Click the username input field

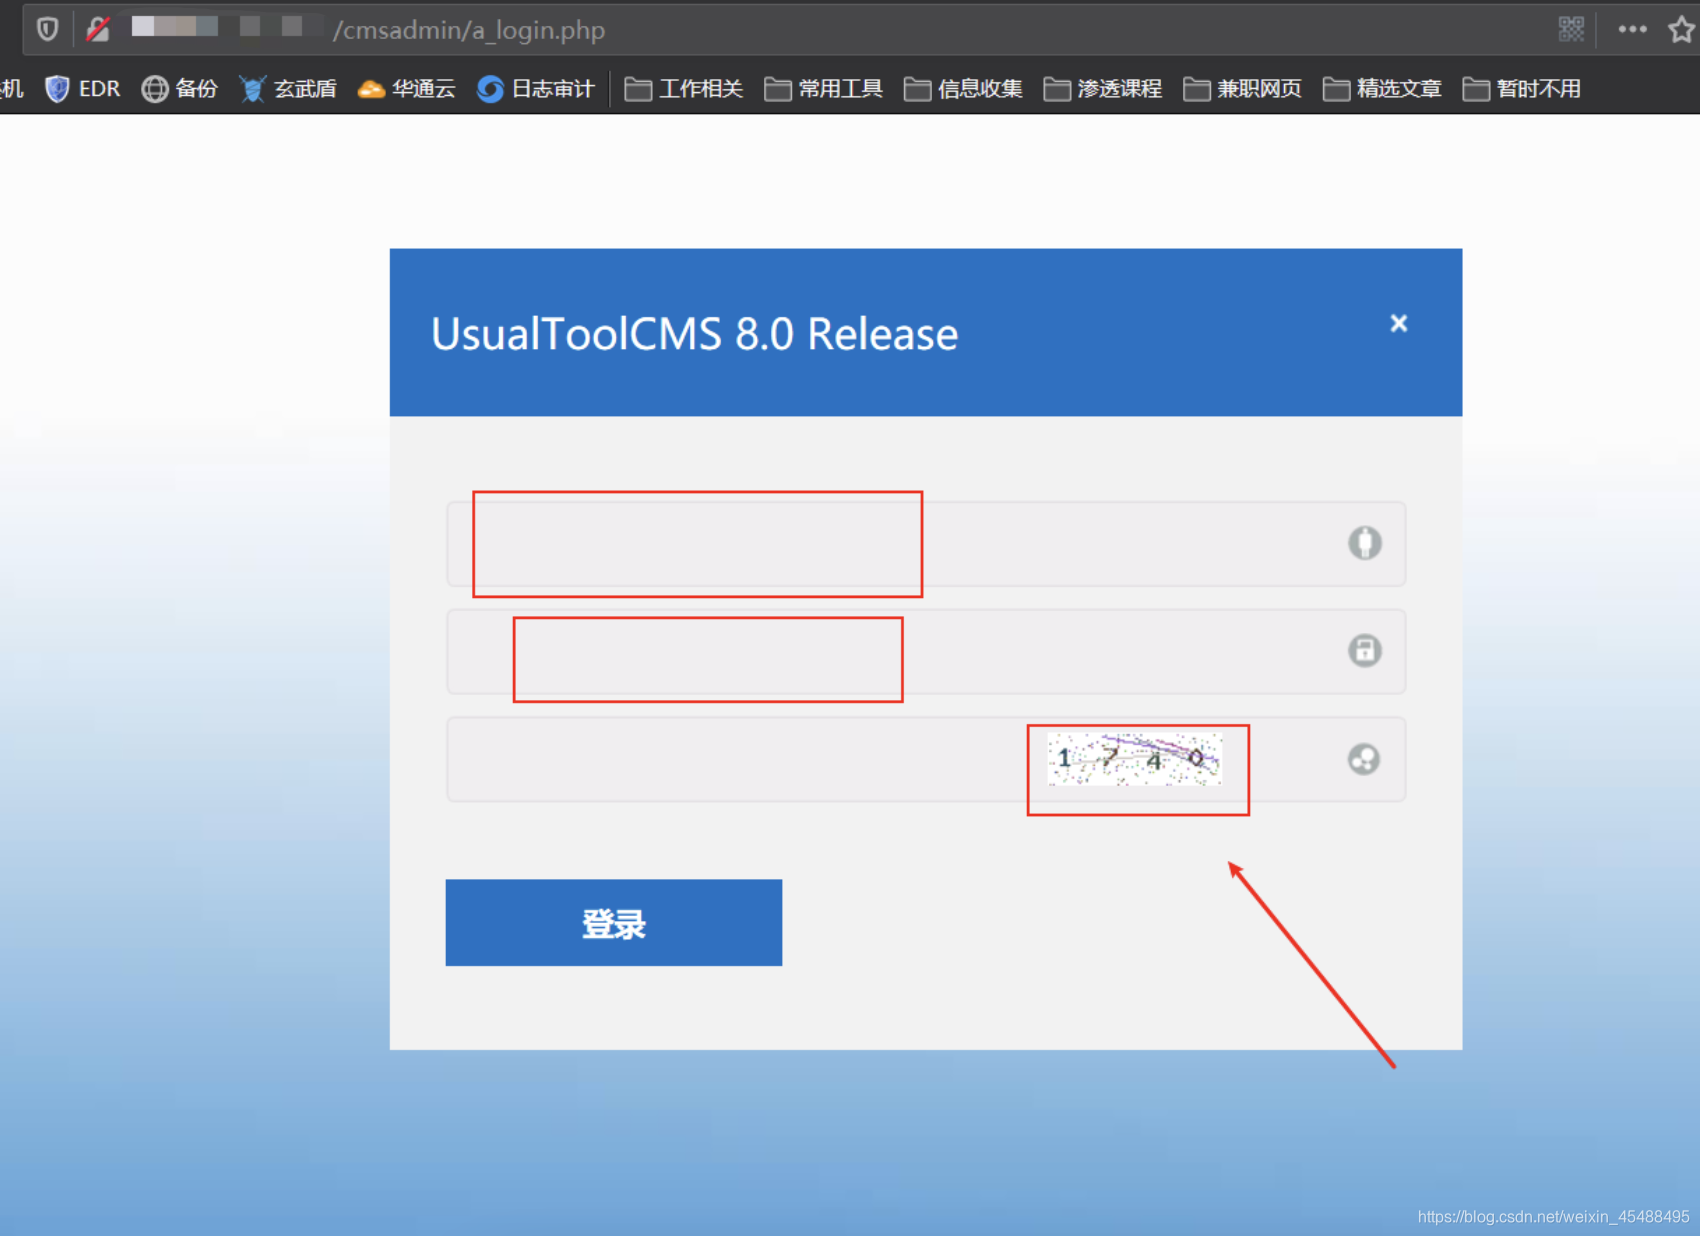(x=926, y=544)
